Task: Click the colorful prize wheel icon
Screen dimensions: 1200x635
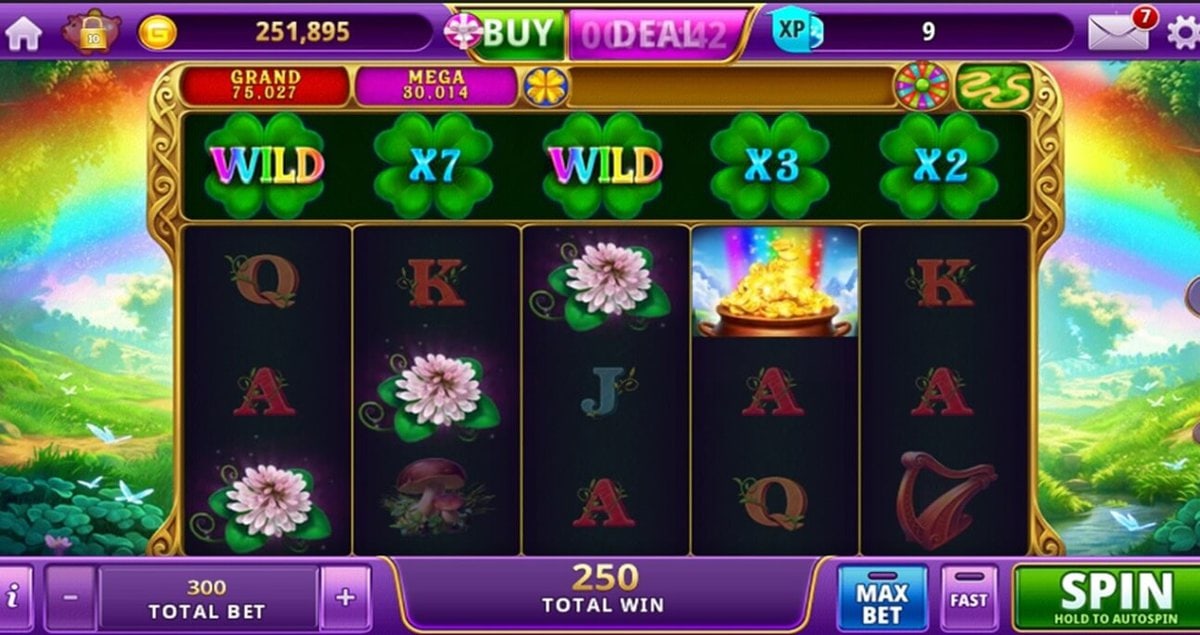Action: pyautogui.click(x=921, y=86)
